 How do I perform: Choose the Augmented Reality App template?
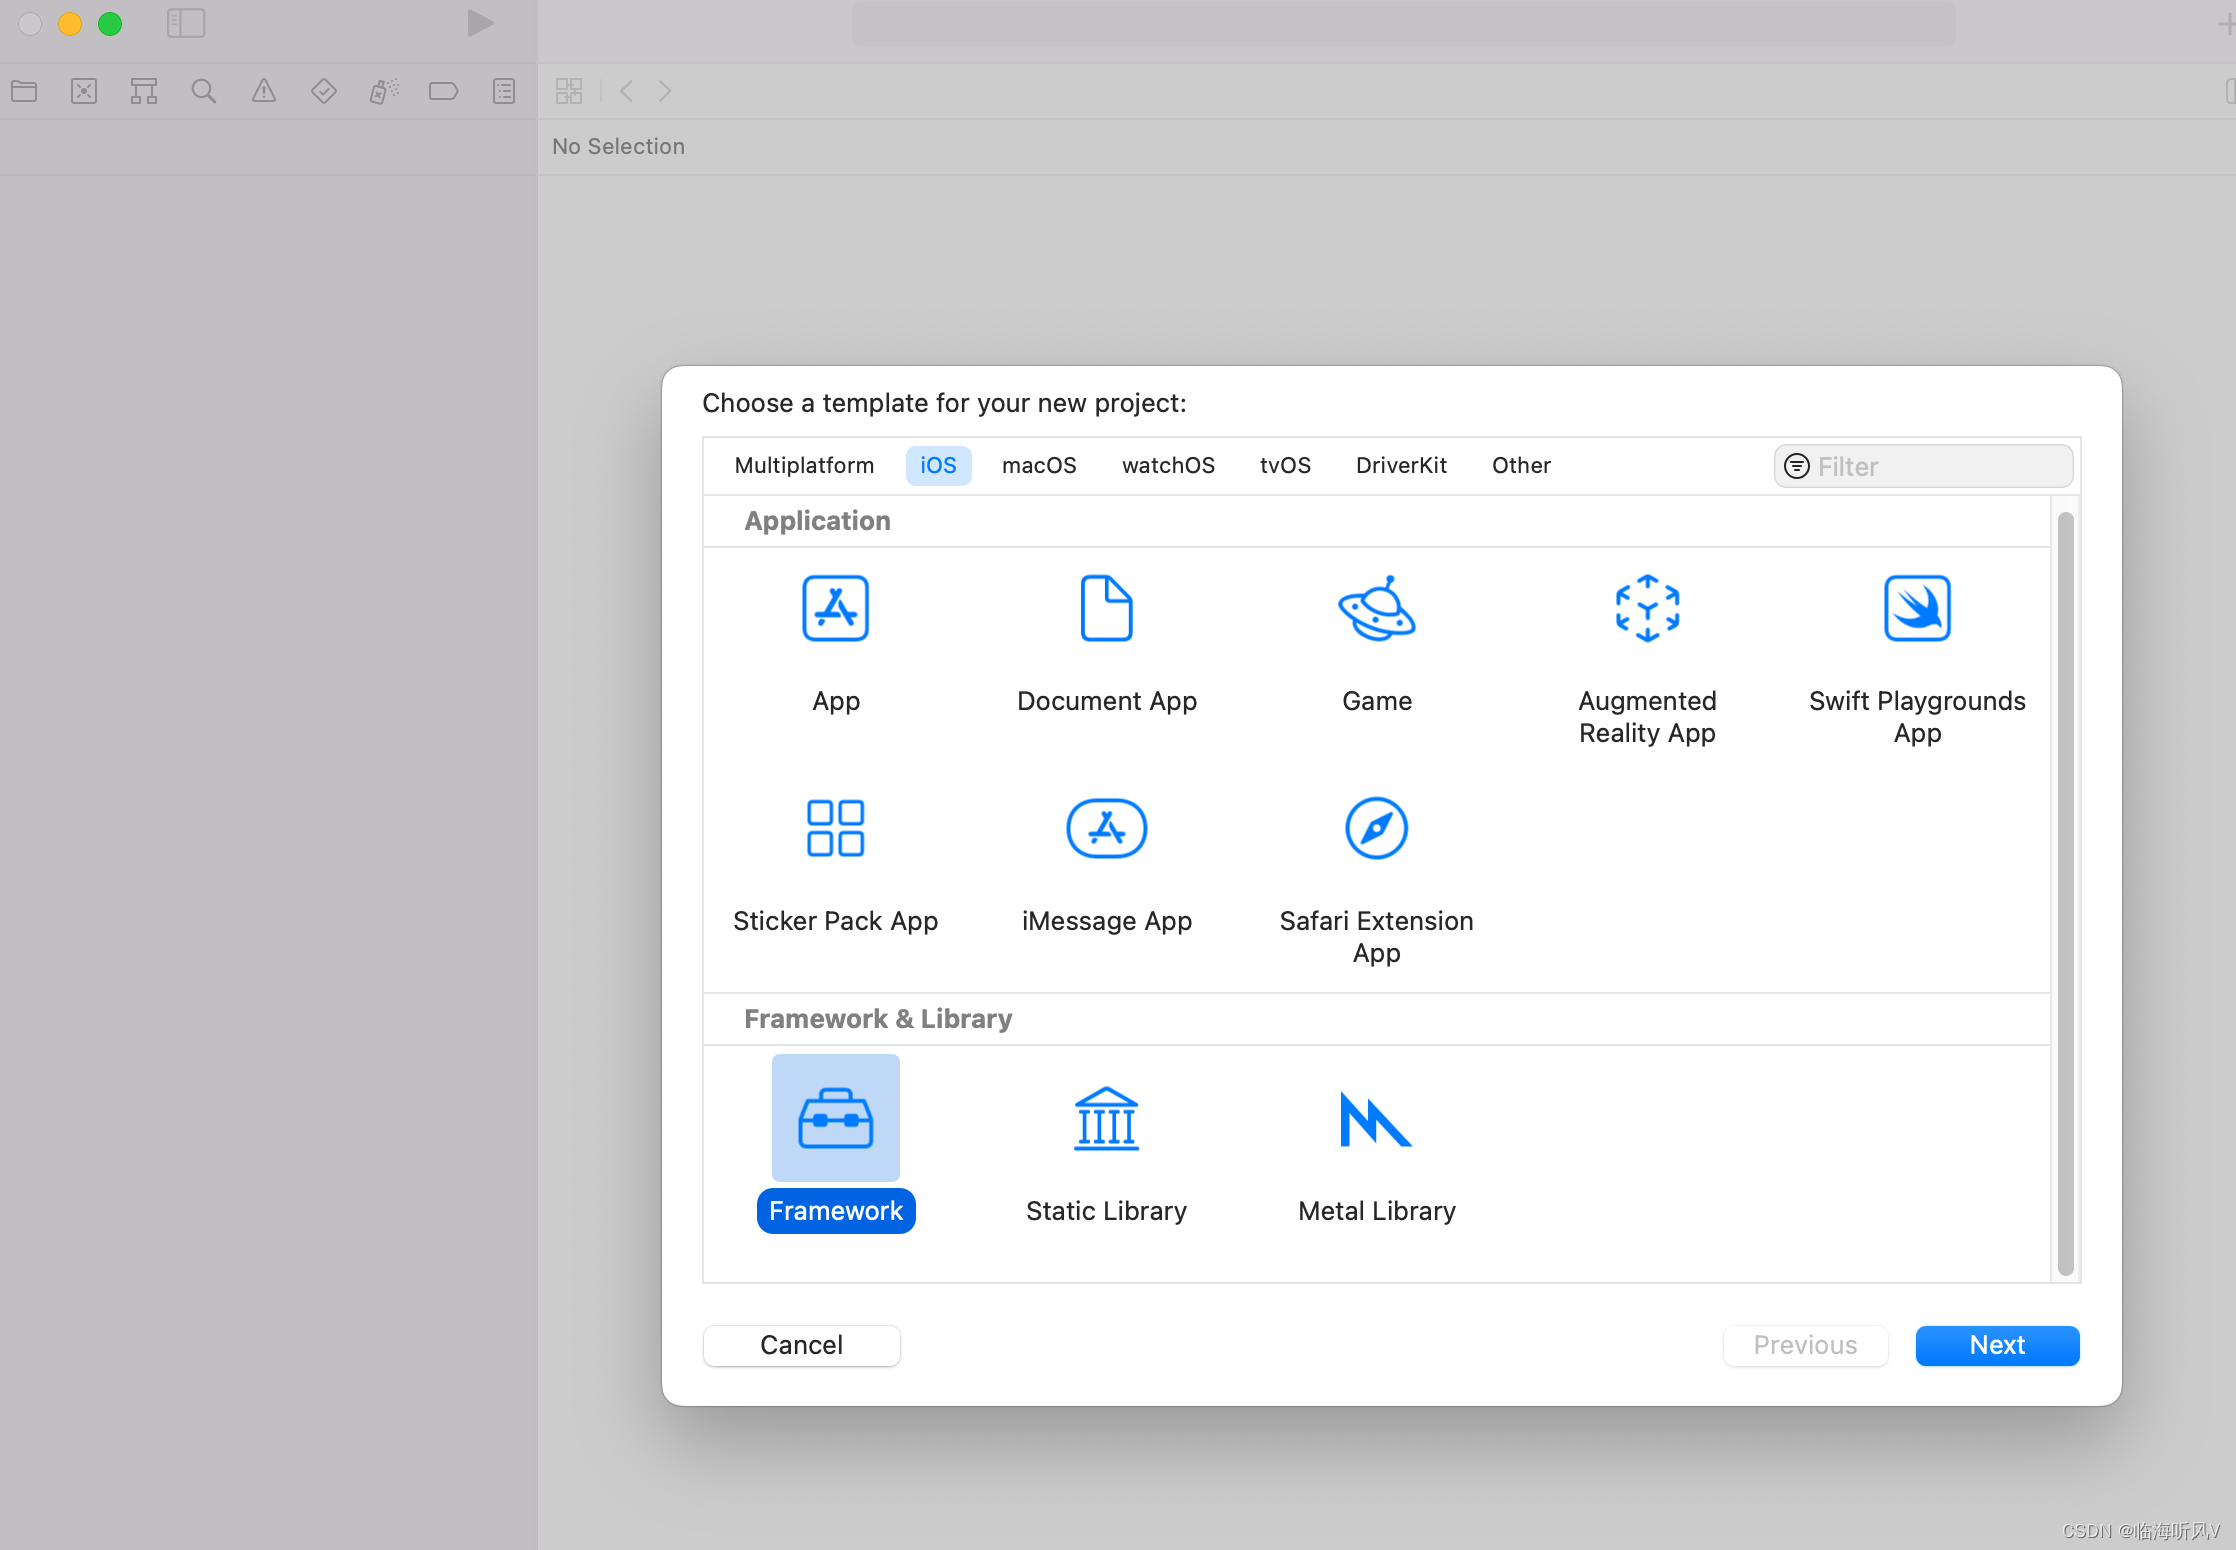pyautogui.click(x=1647, y=659)
